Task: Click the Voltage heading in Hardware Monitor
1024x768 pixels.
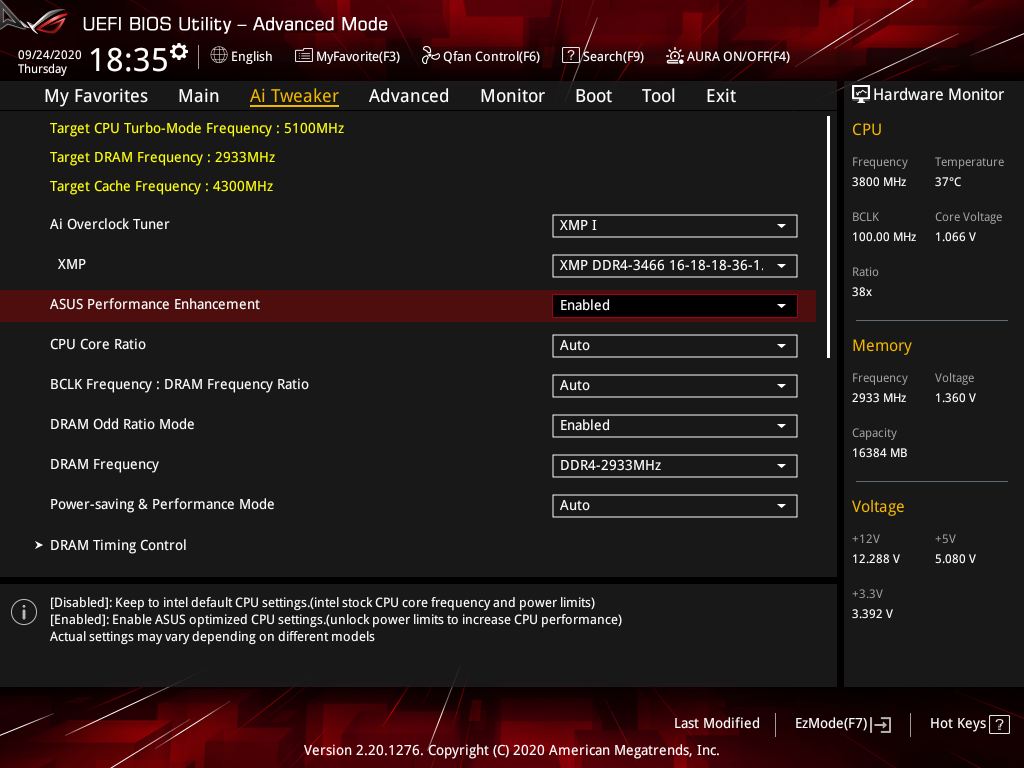Action: click(x=878, y=507)
